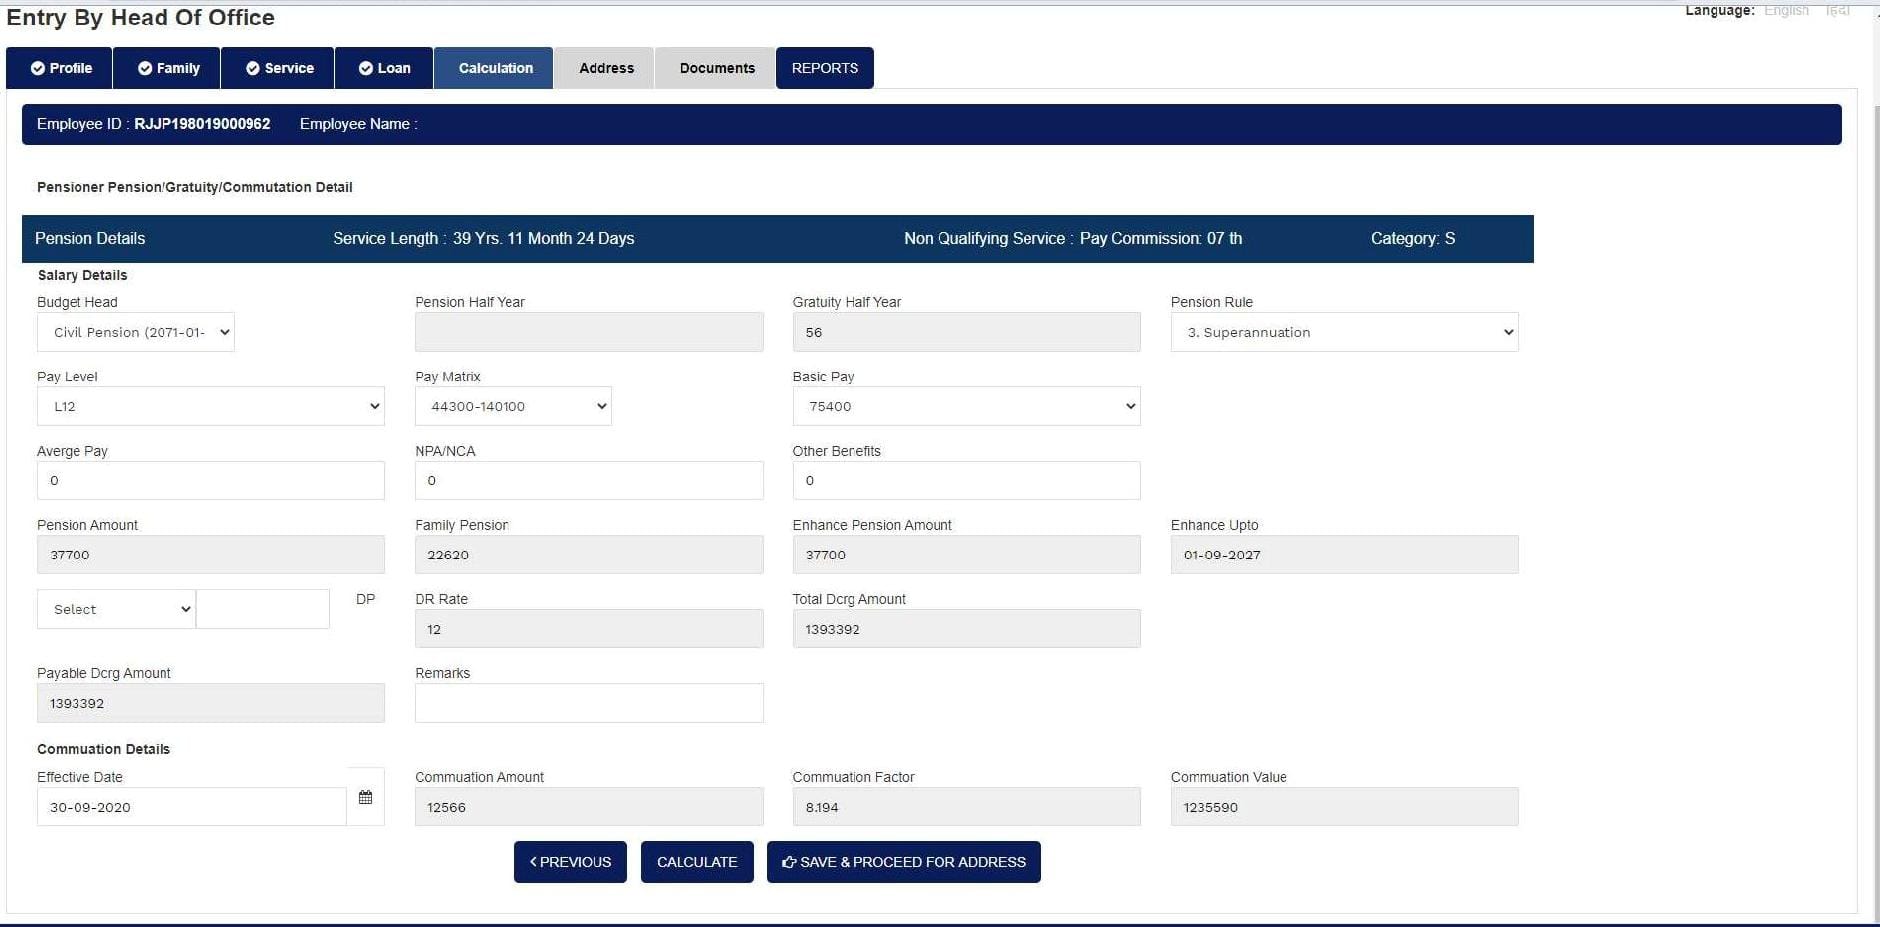This screenshot has width=1880, height=927.
Task: Click the Pension Half Year field
Action: tap(589, 332)
